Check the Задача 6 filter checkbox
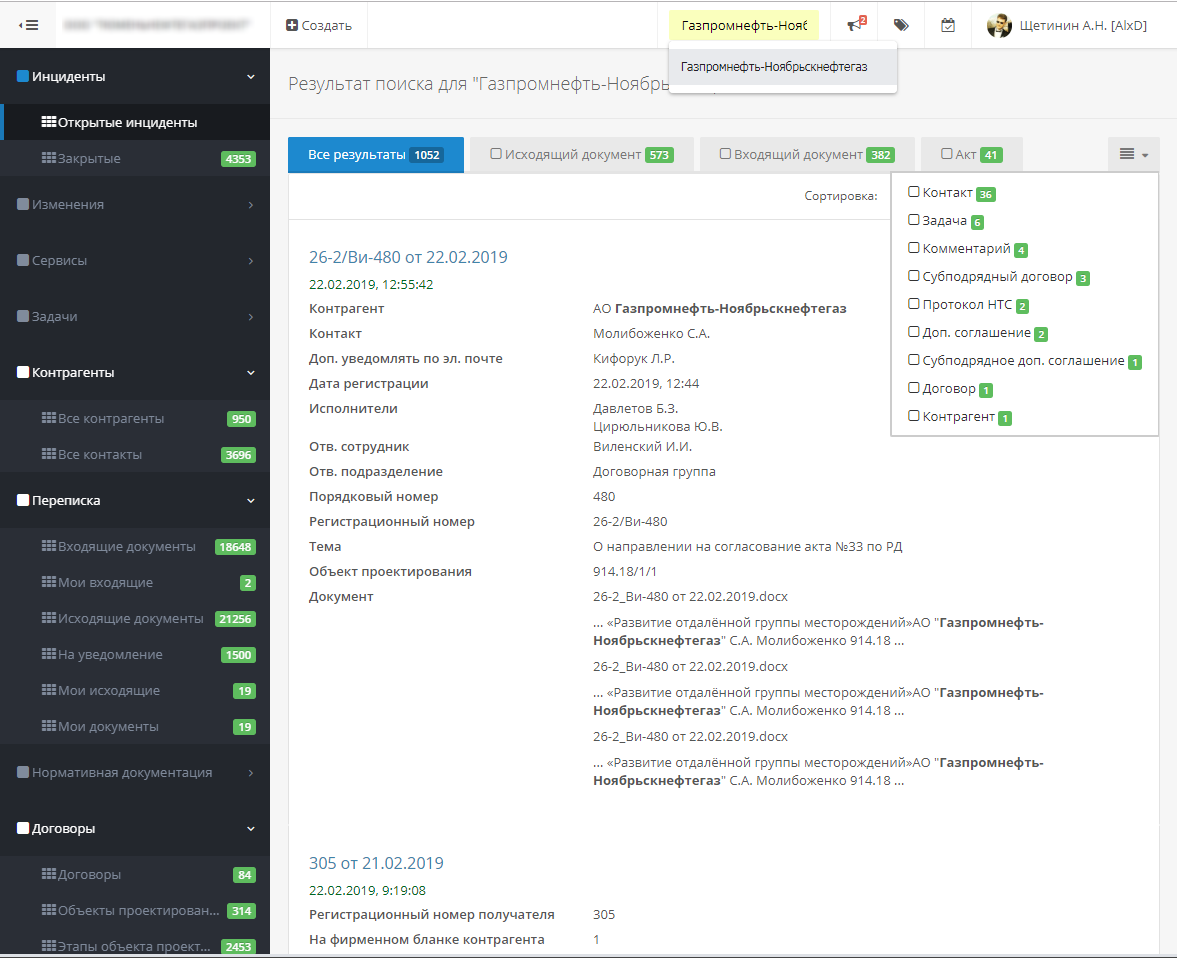 click(x=914, y=220)
